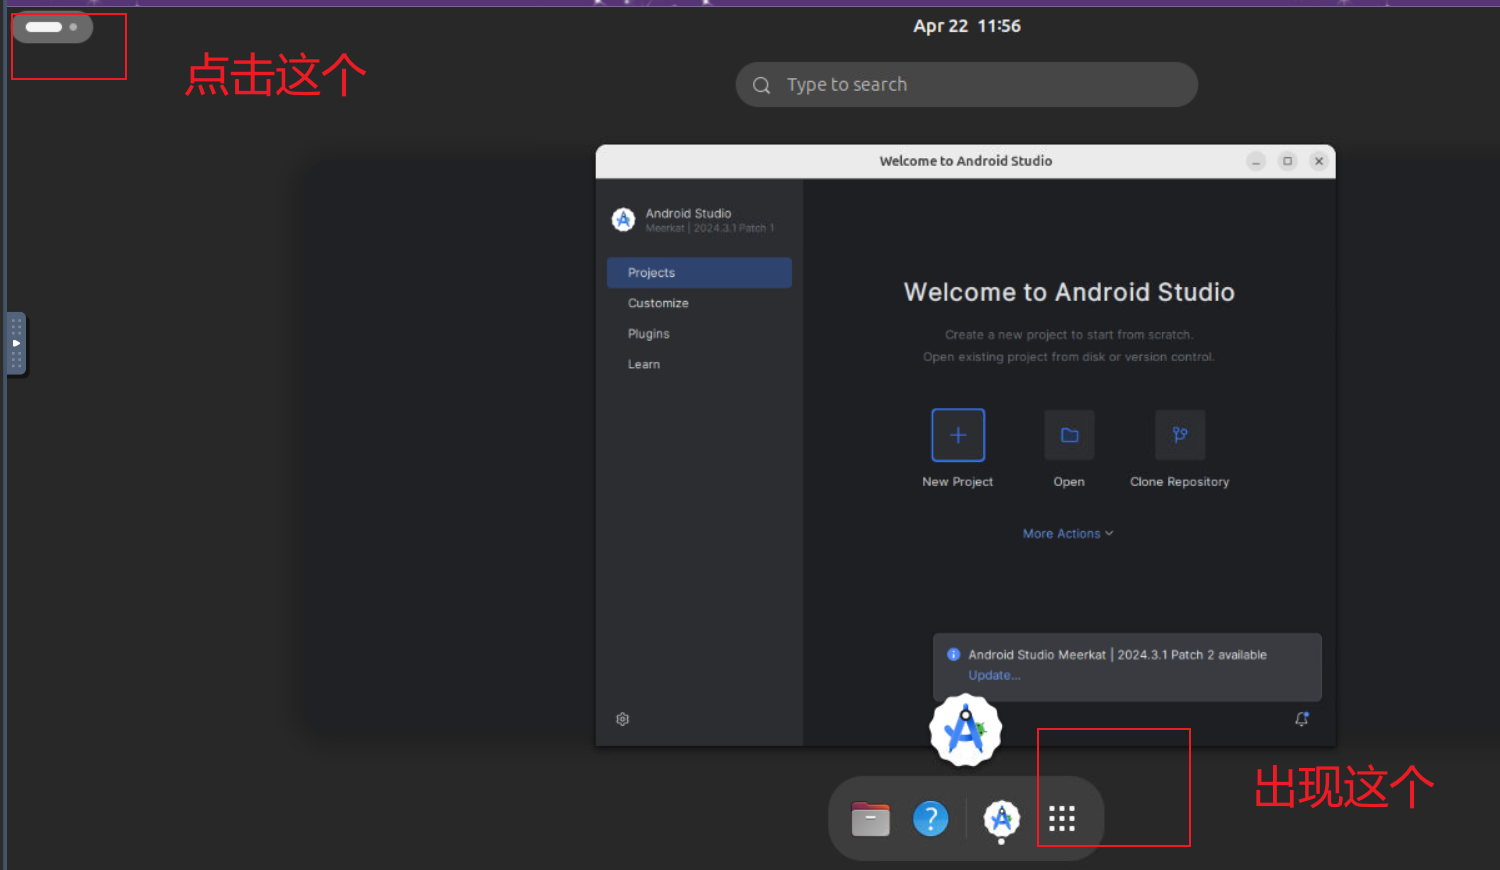Click the Welcome to Android Studio heading

pos(1069,292)
